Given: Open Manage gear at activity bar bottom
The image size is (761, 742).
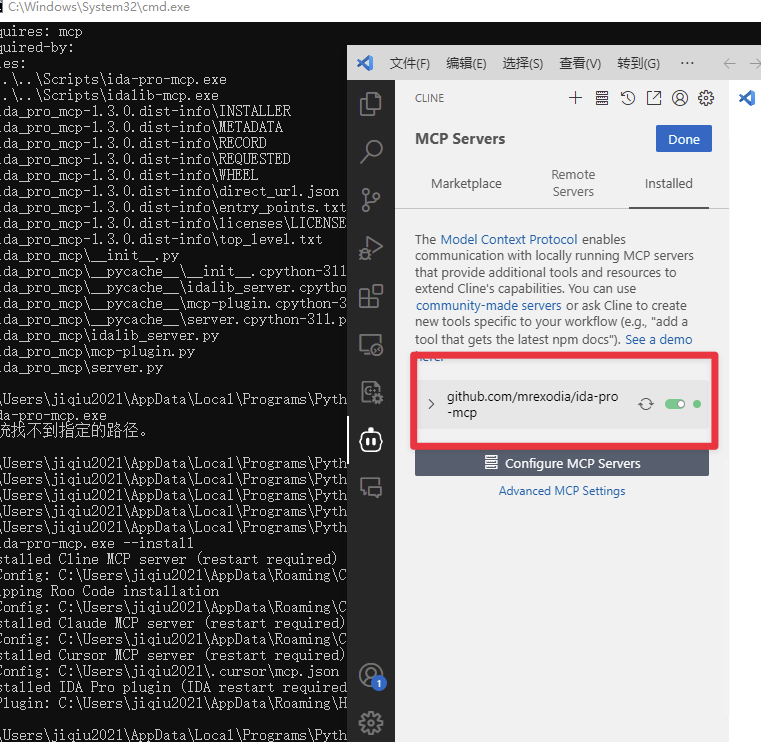Looking at the screenshot, I should tap(371, 723).
